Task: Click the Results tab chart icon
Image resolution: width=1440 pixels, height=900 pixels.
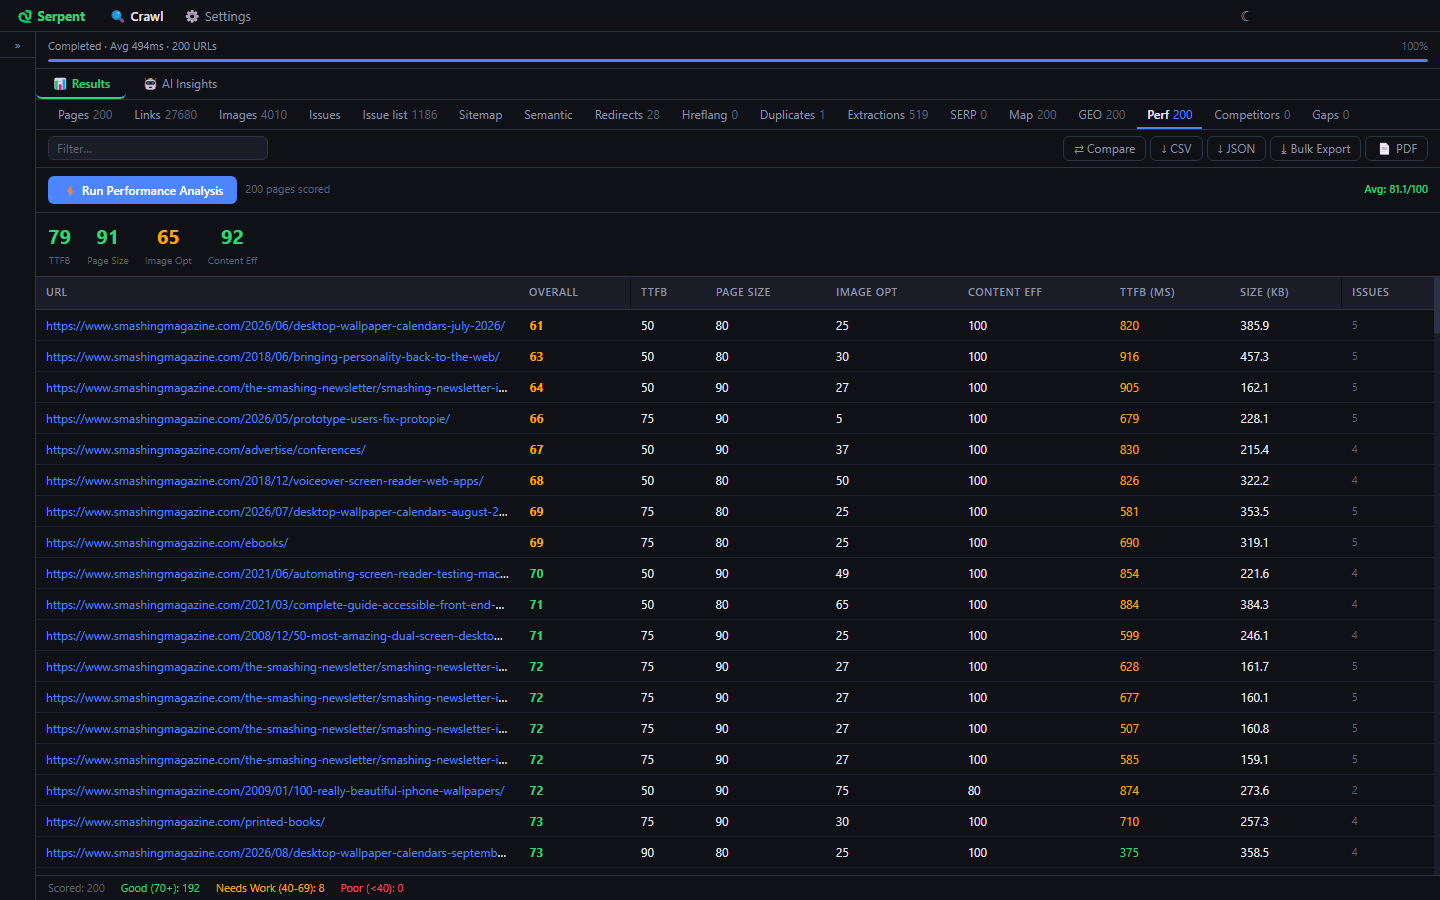Action: pos(60,84)
